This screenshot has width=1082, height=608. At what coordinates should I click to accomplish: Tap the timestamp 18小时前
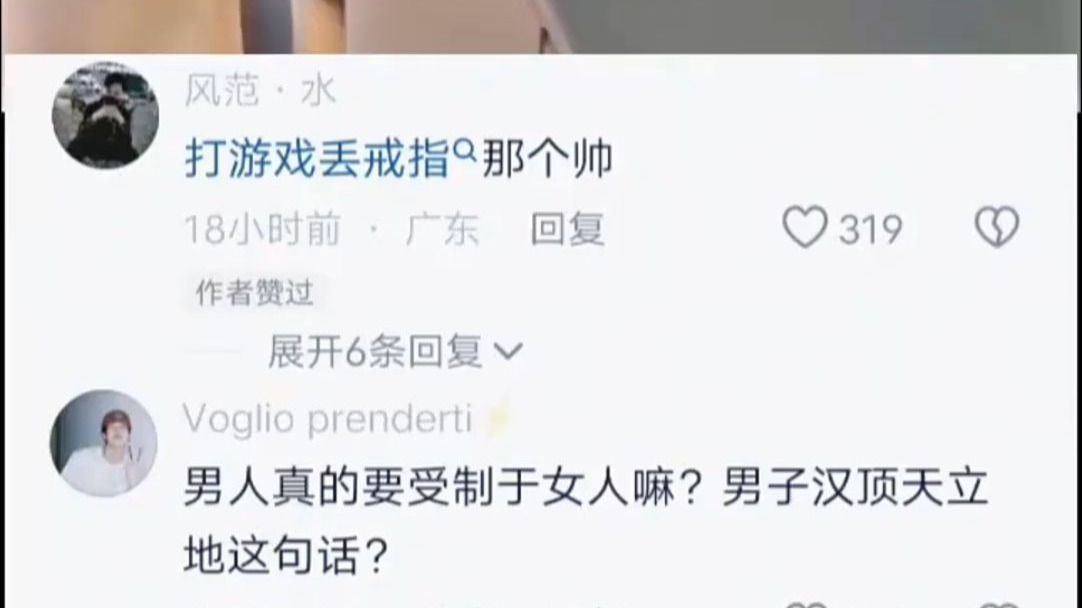[263, 229]
